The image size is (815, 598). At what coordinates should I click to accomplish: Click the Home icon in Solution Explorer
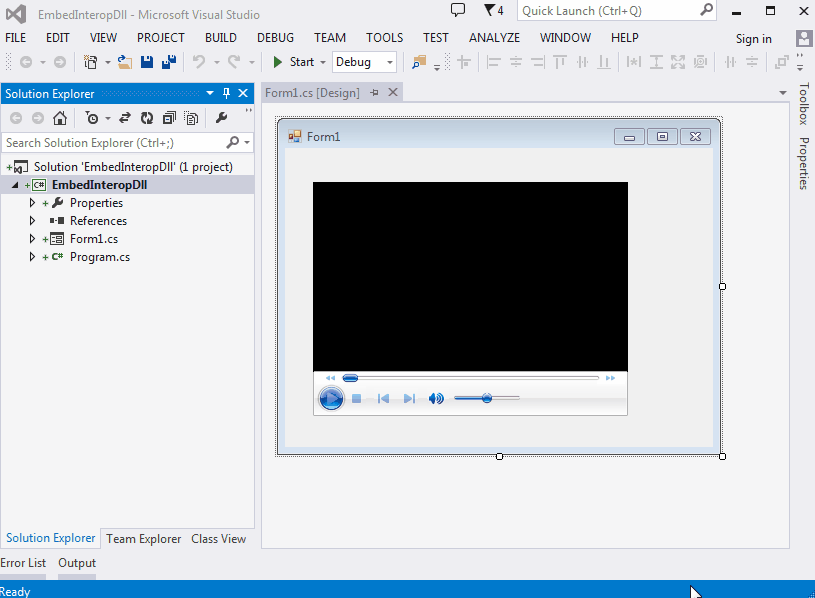point(60,118)
